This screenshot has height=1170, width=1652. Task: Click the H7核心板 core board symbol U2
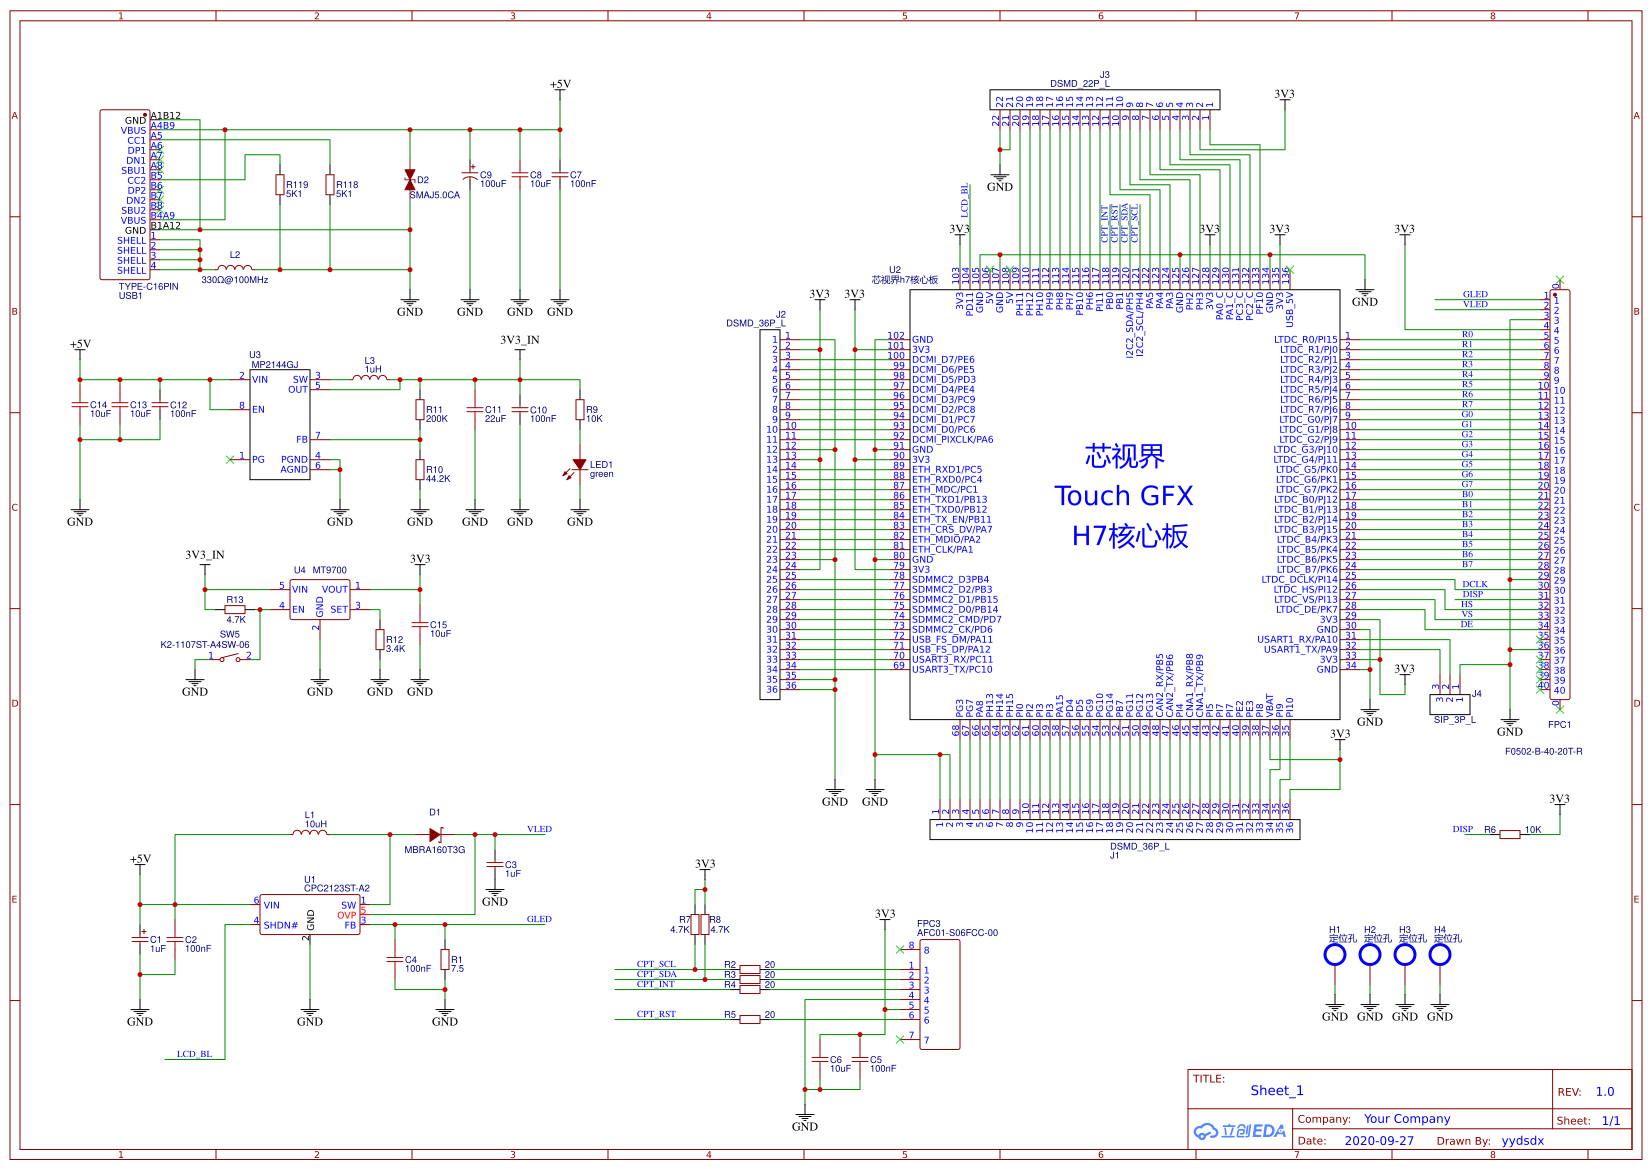click(x=1125, y=500)
